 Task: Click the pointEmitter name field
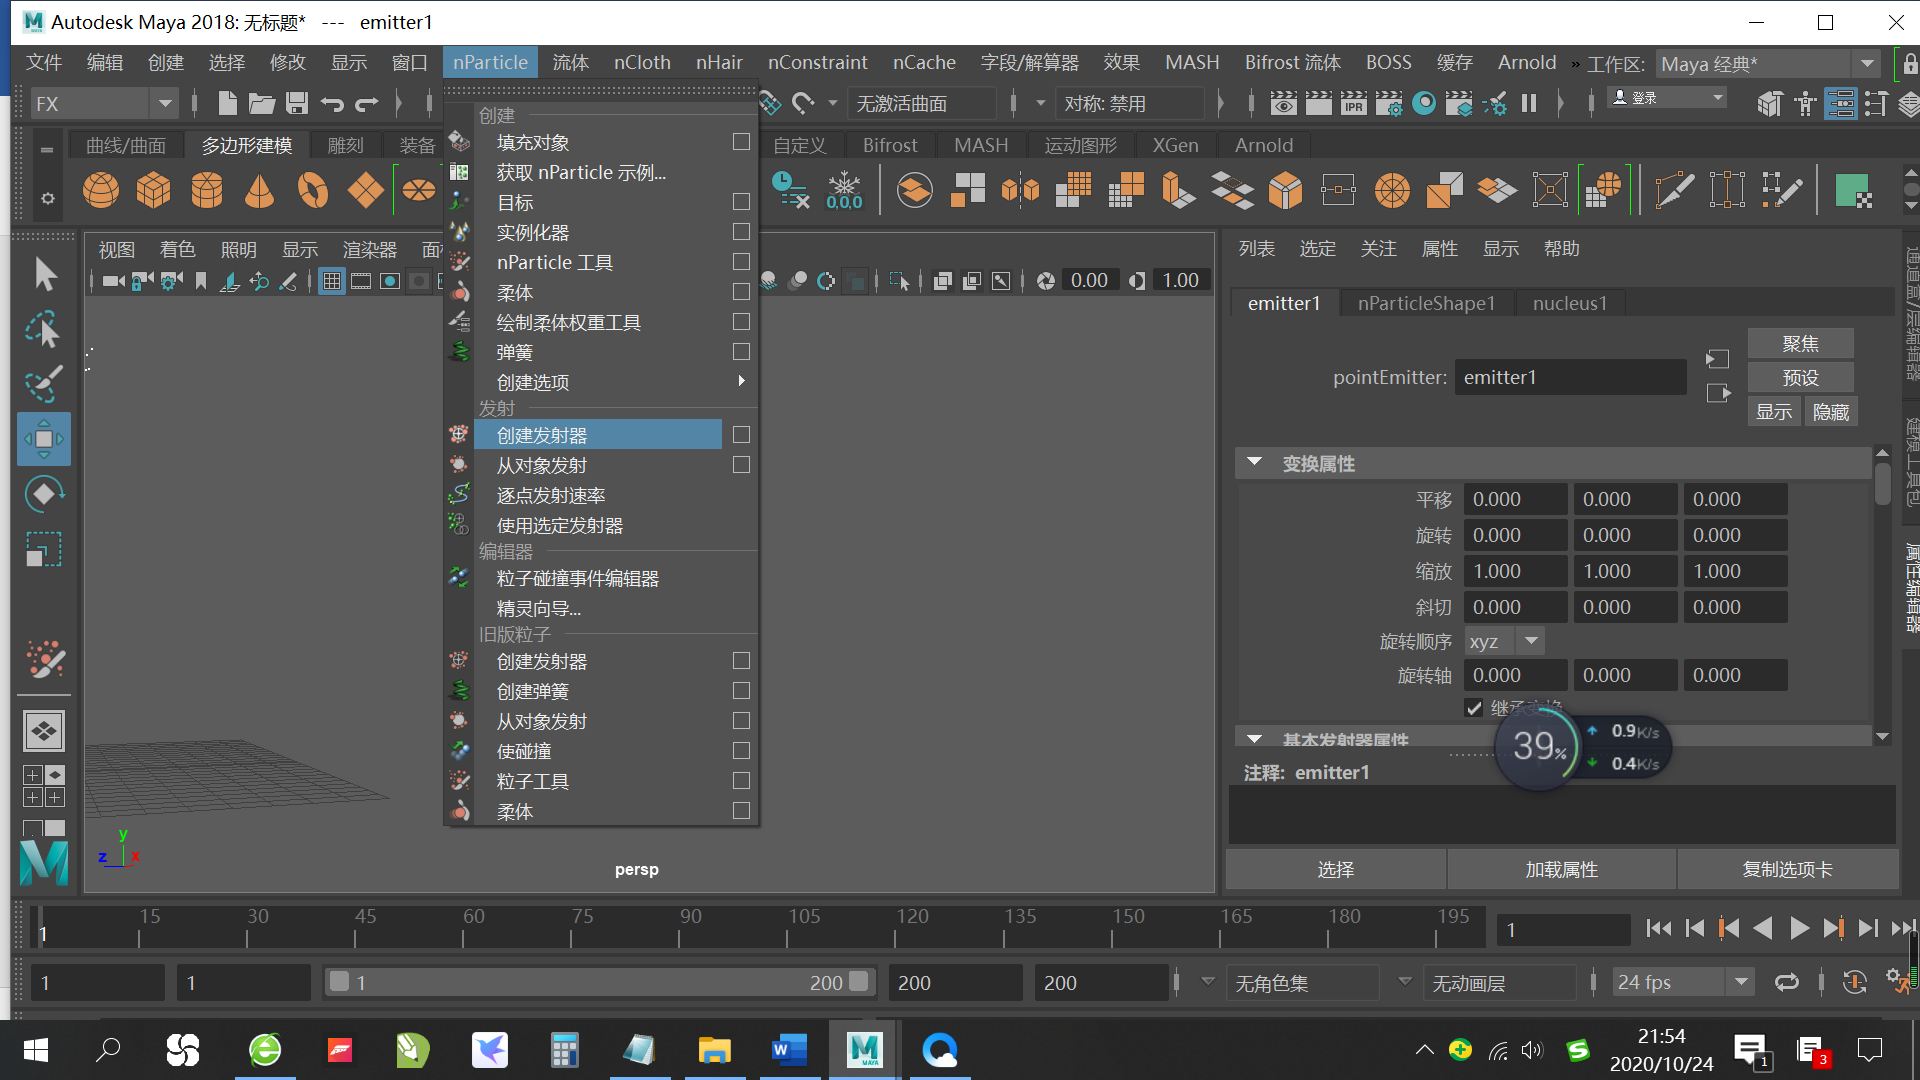tap(1569, 377)
